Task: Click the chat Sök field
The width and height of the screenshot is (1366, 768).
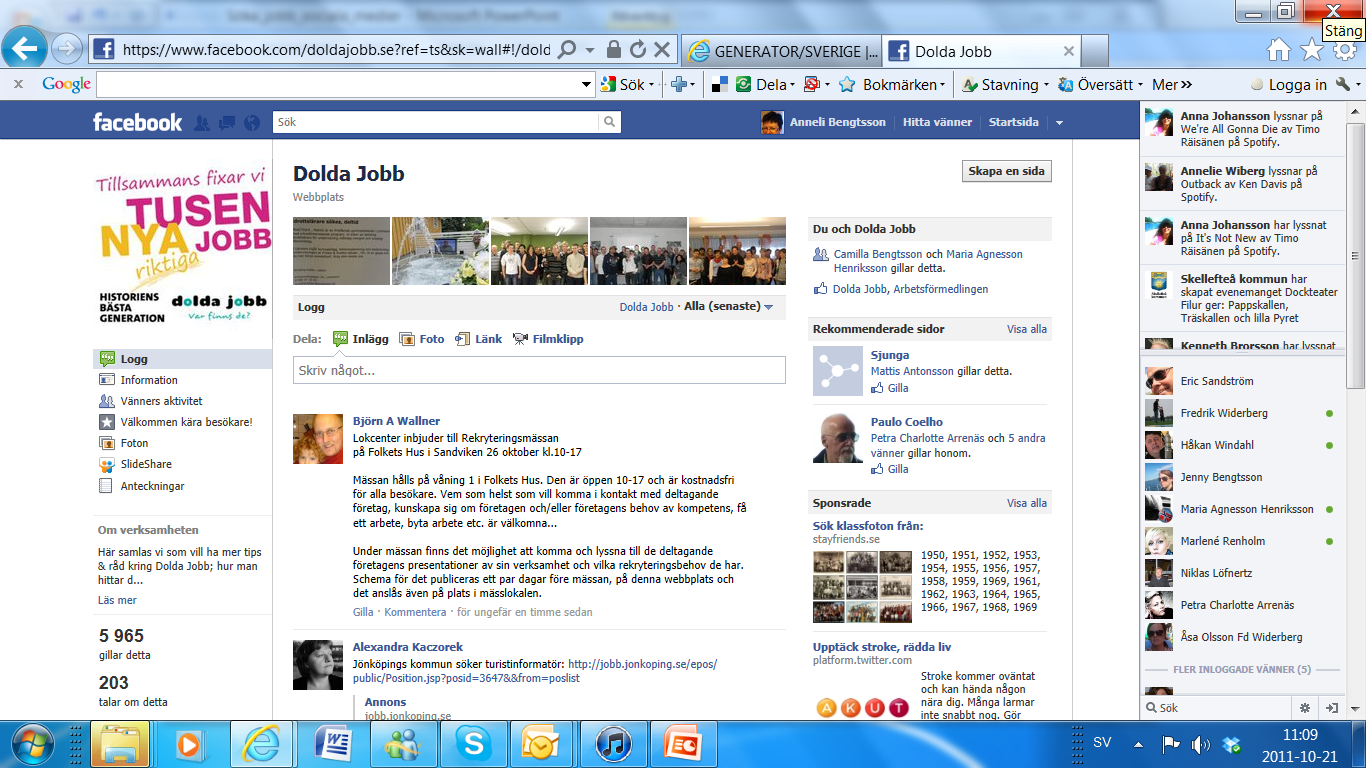Action: (x=1217, y=707)
